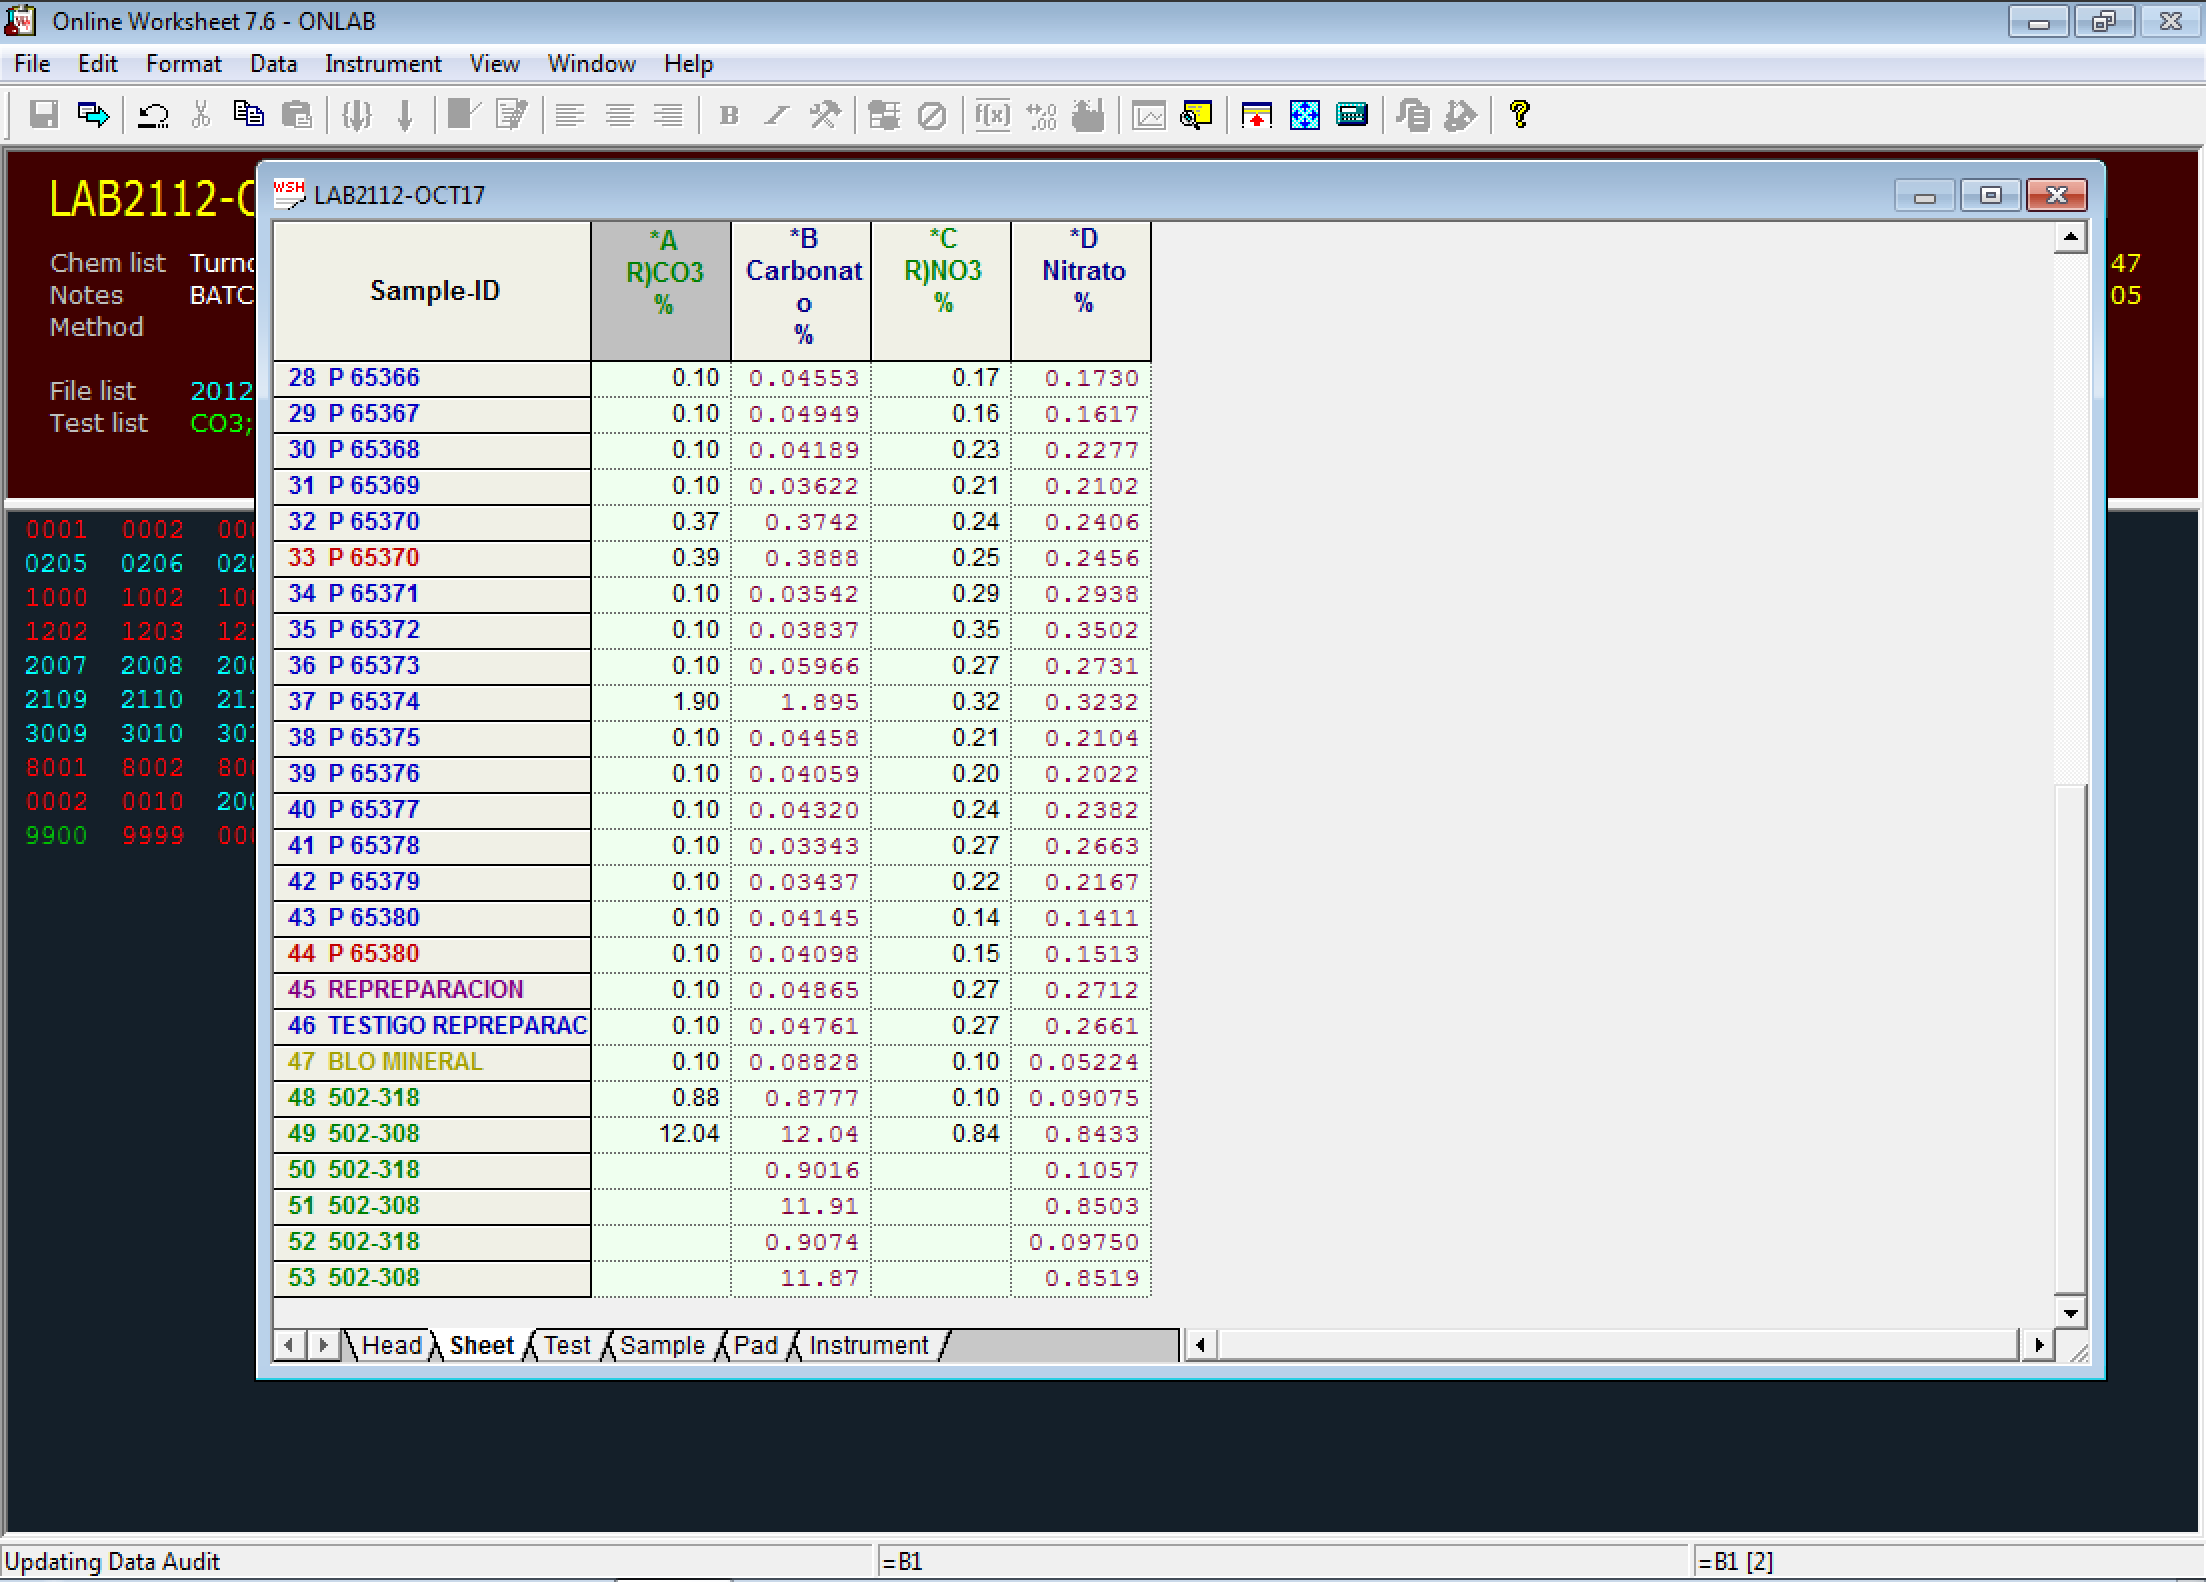Screen dimensions: 2206x1582
Task: Click the chart graph toolbar icon
Action: [1148, 115]
